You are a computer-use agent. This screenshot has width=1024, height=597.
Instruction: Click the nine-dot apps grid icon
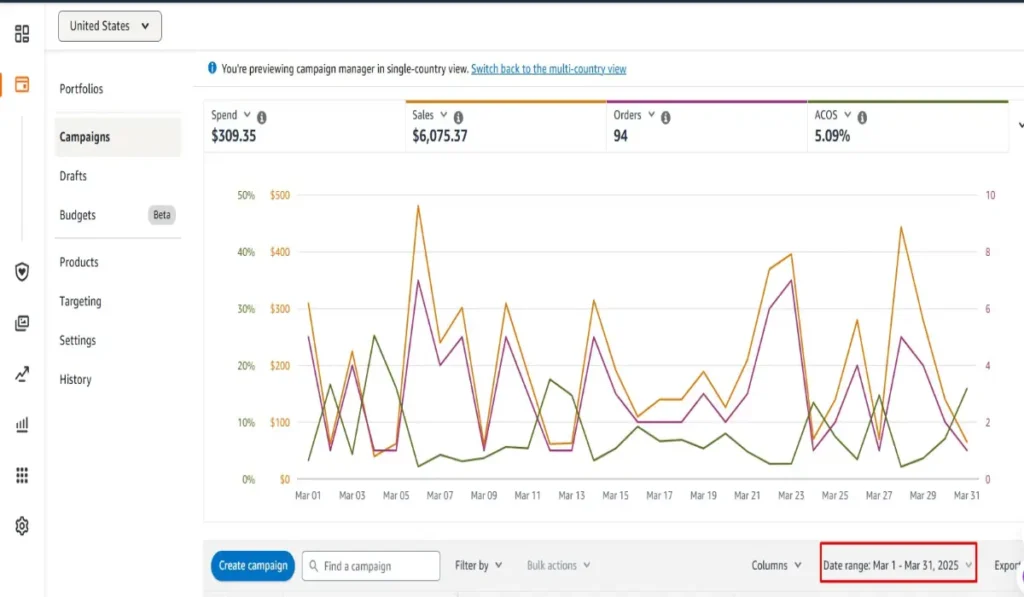point(22,475)
